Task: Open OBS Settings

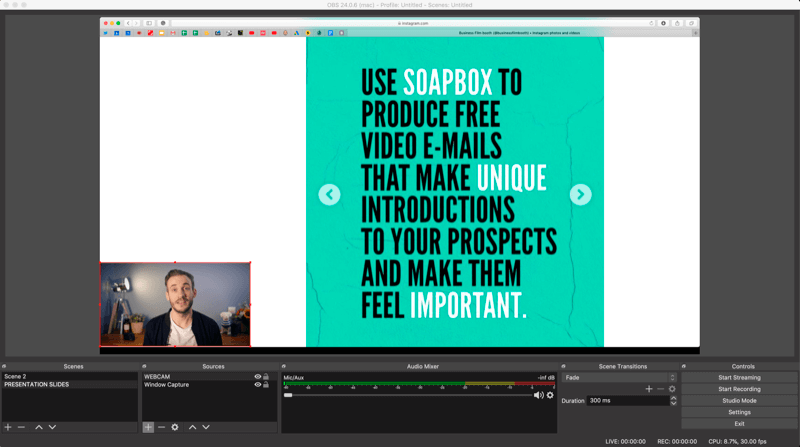Action: tap(739, 412)
